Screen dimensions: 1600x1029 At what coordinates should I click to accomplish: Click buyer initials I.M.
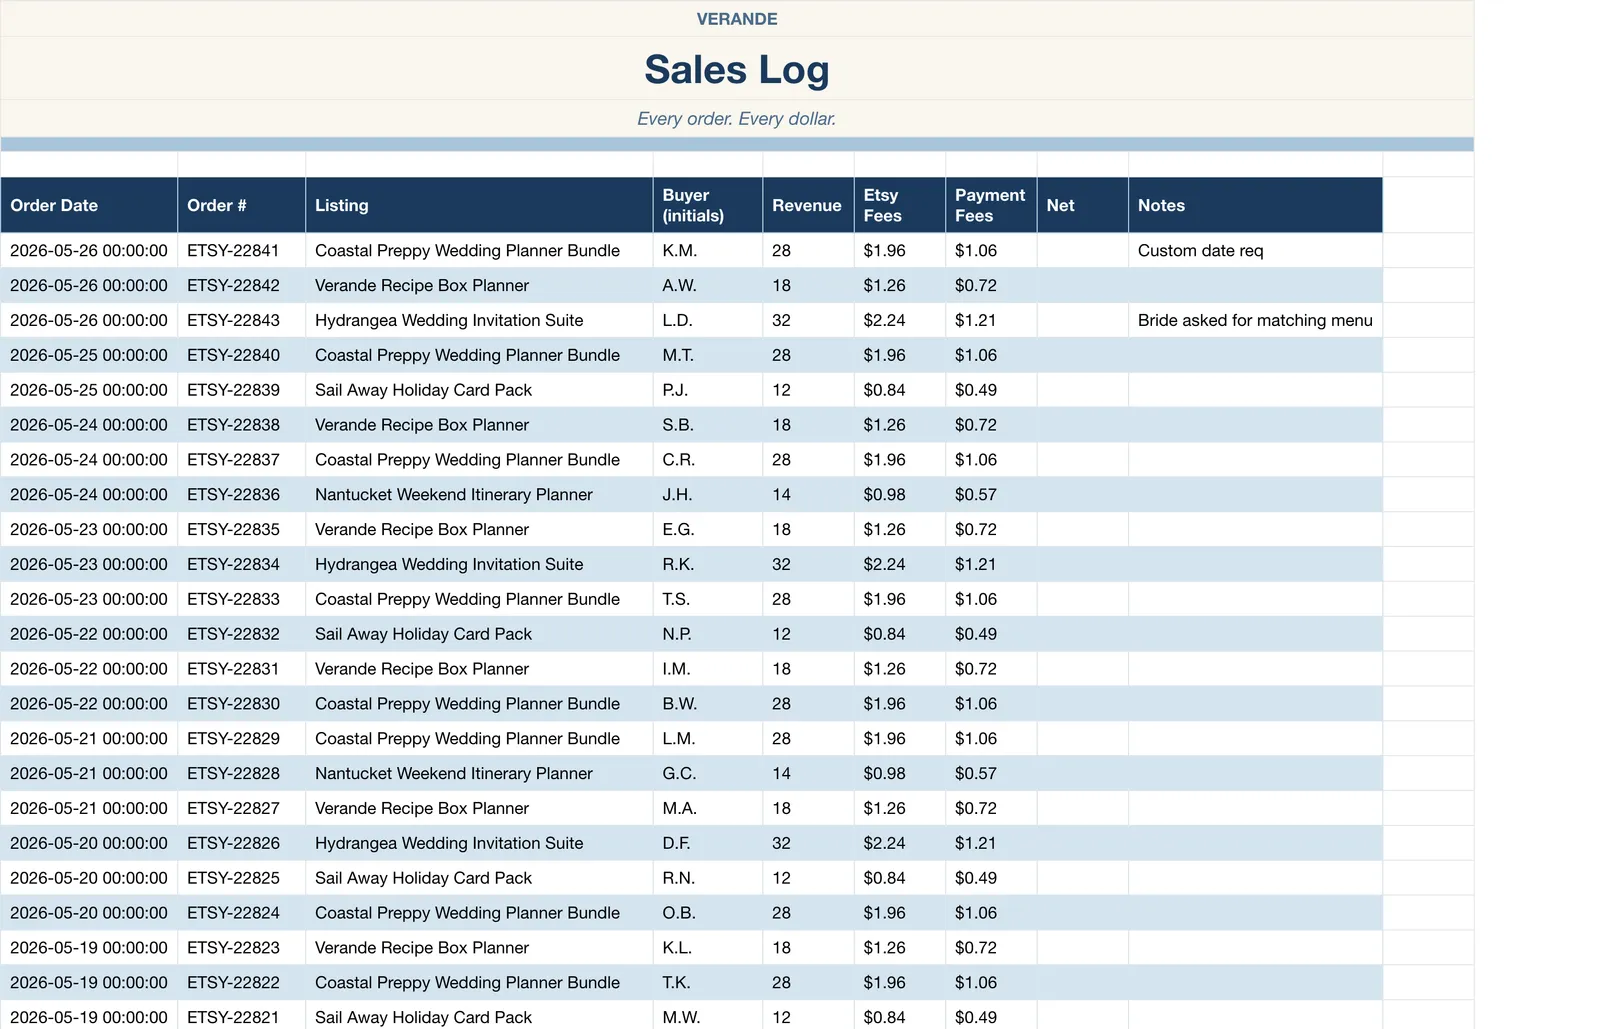pos(708,669)
